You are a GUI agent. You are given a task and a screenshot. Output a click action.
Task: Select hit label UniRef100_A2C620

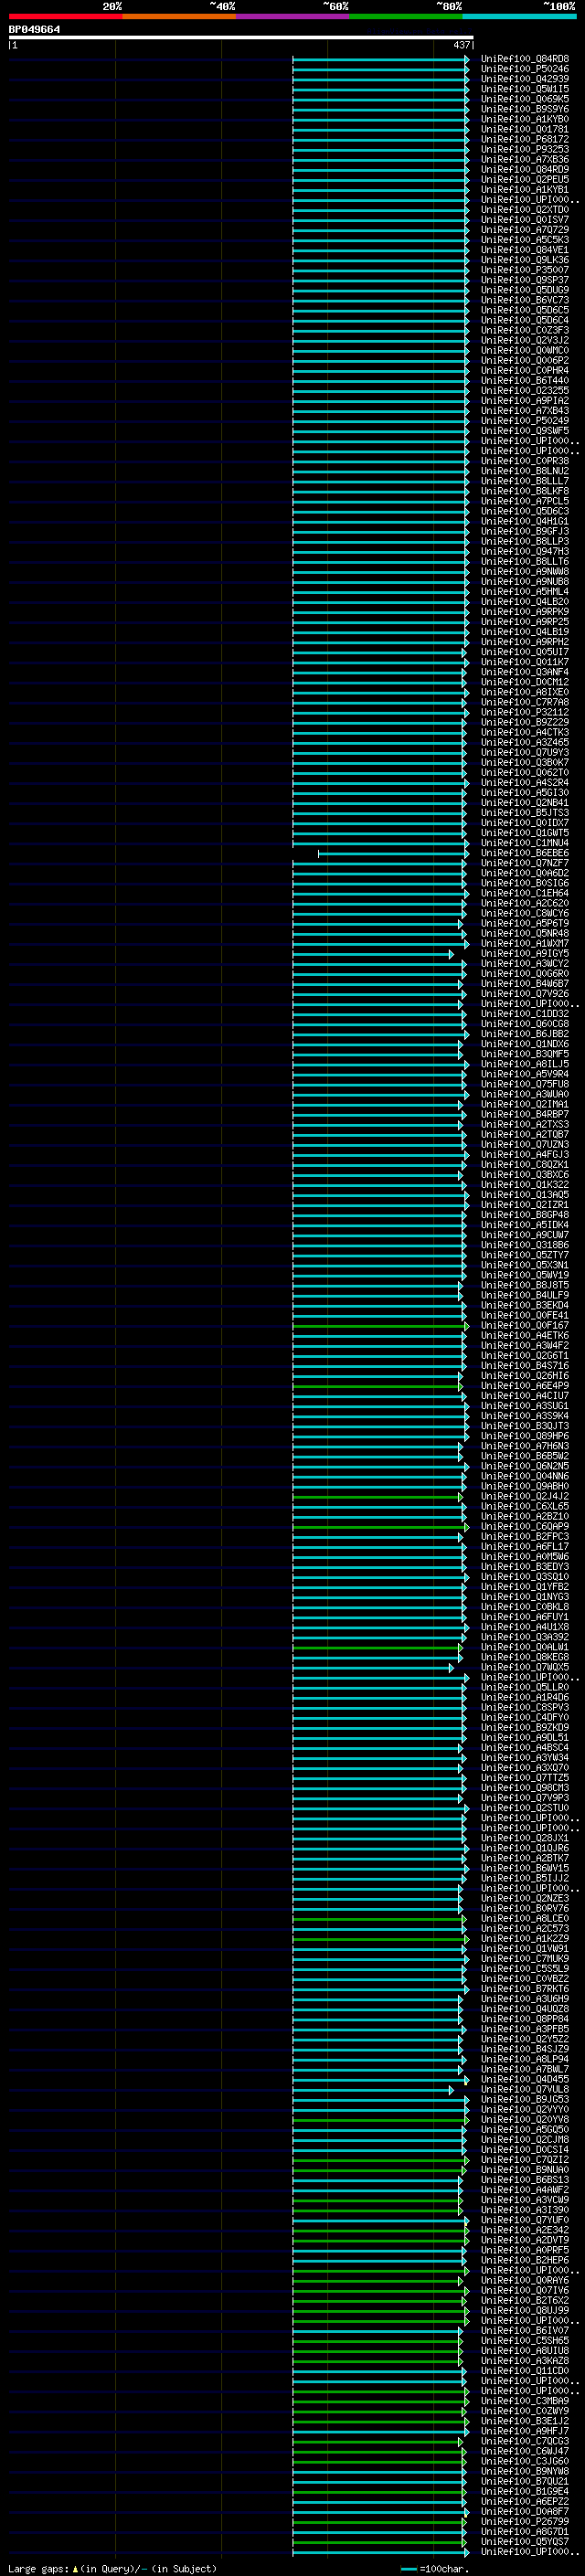tap(525, 903)
